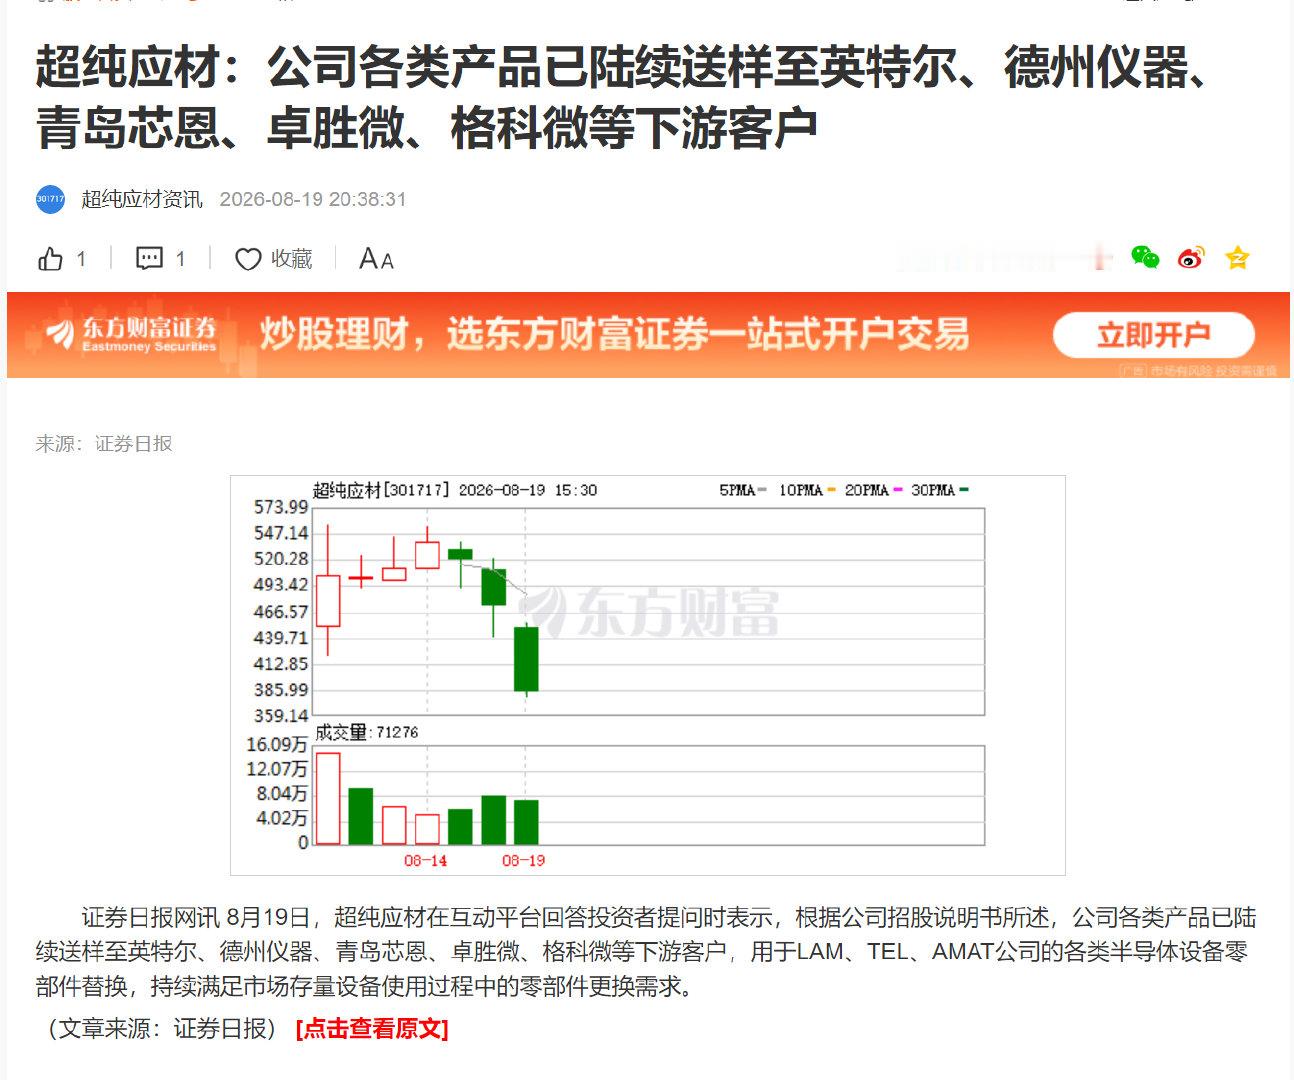Click the 东方财富证券 banner logo
Viewport: 1294px width, 1080px height.
point(132,334)
